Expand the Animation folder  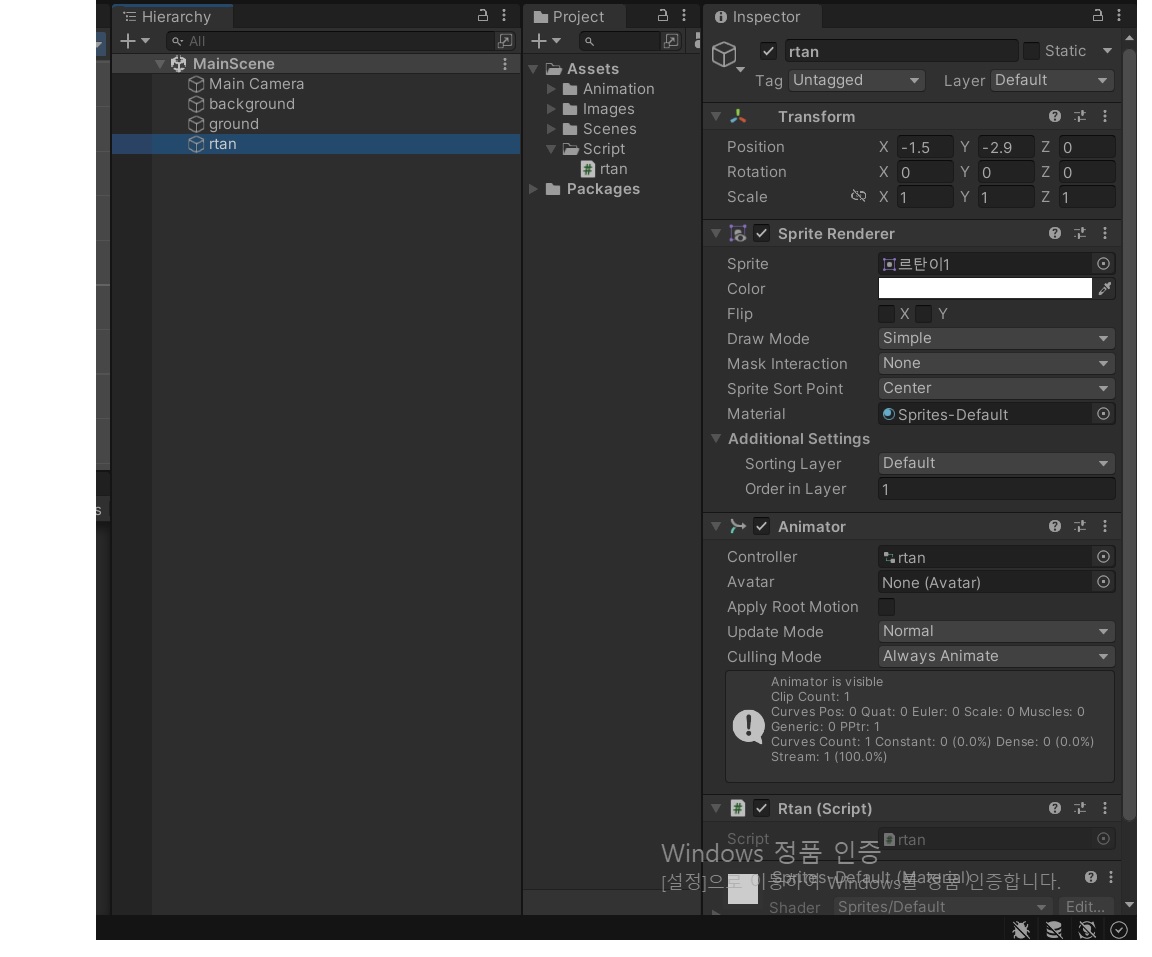(x=551, y=89)
